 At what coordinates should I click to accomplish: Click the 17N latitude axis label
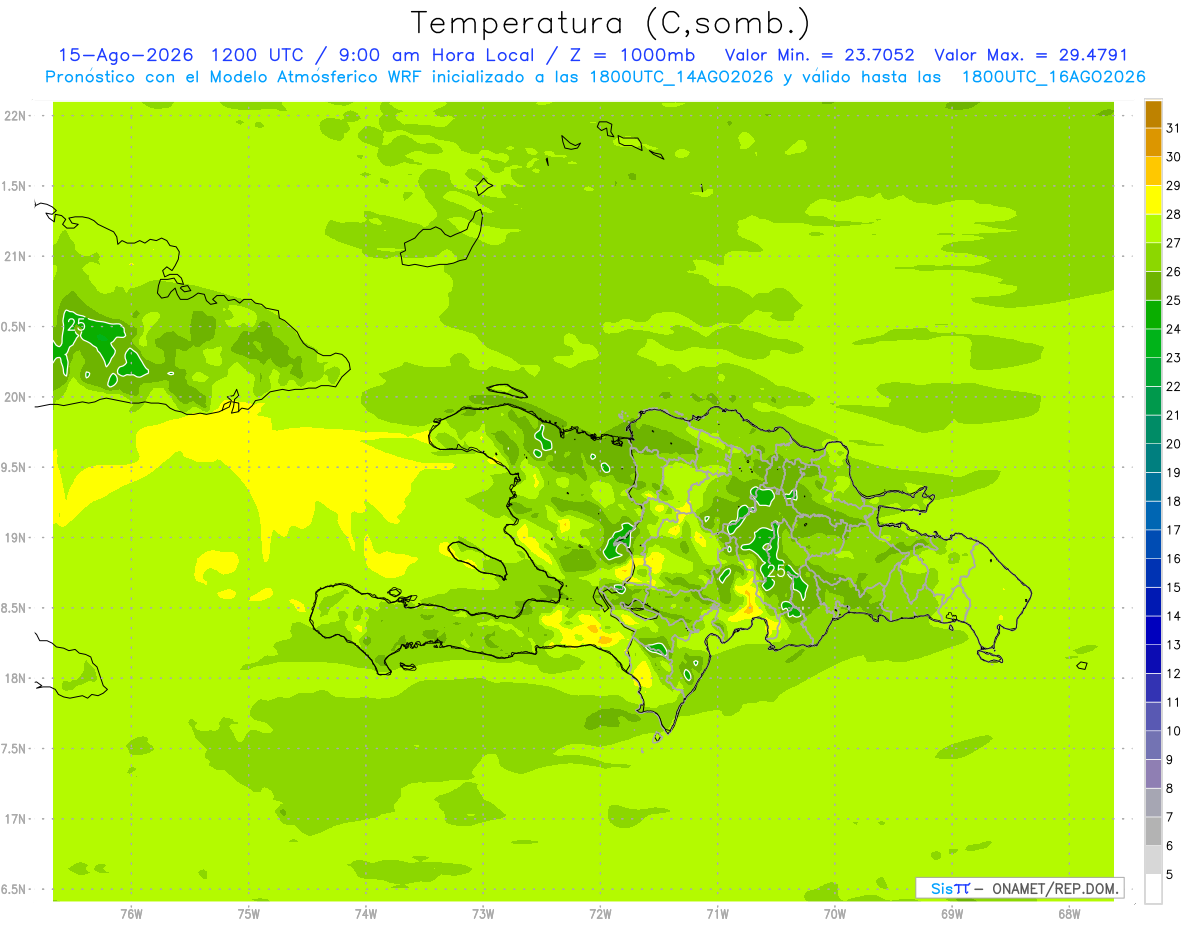[14, 819]
